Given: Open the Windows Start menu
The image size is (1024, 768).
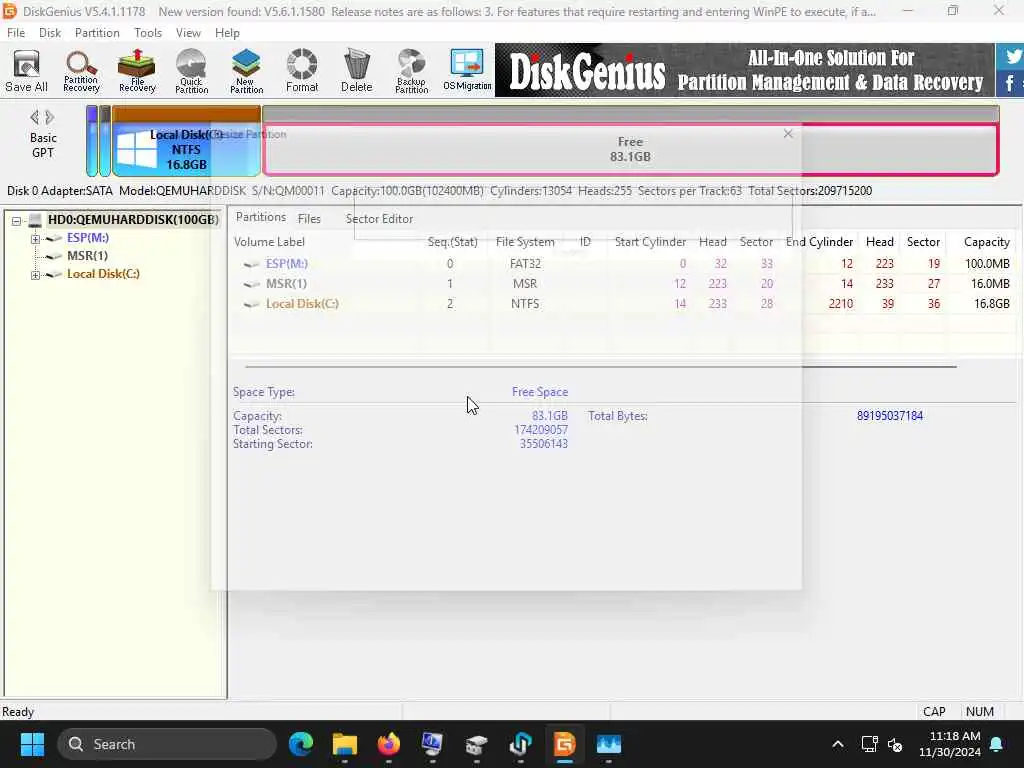Looking at the screenshot, I should [32, 744].
